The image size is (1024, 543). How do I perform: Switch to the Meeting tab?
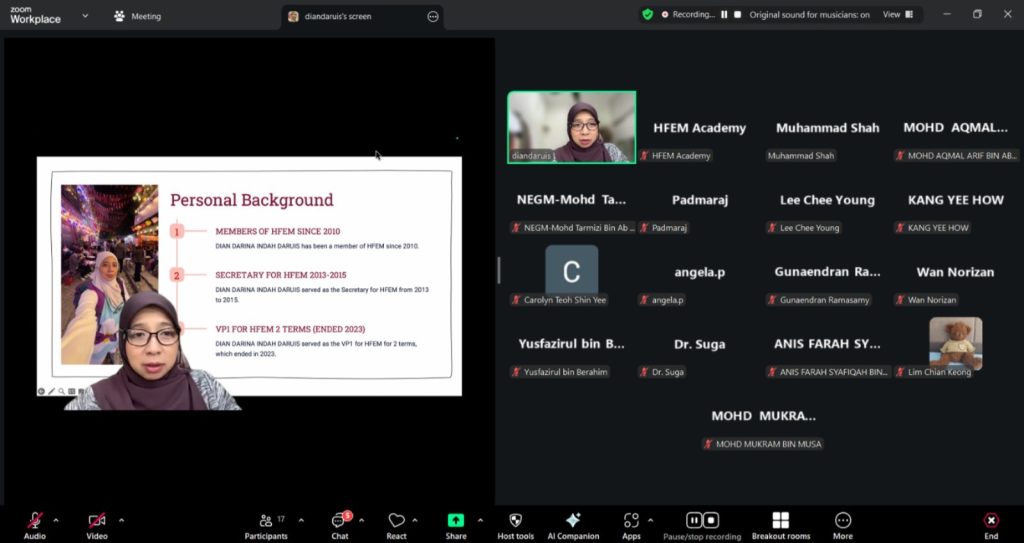click(138, 16)
